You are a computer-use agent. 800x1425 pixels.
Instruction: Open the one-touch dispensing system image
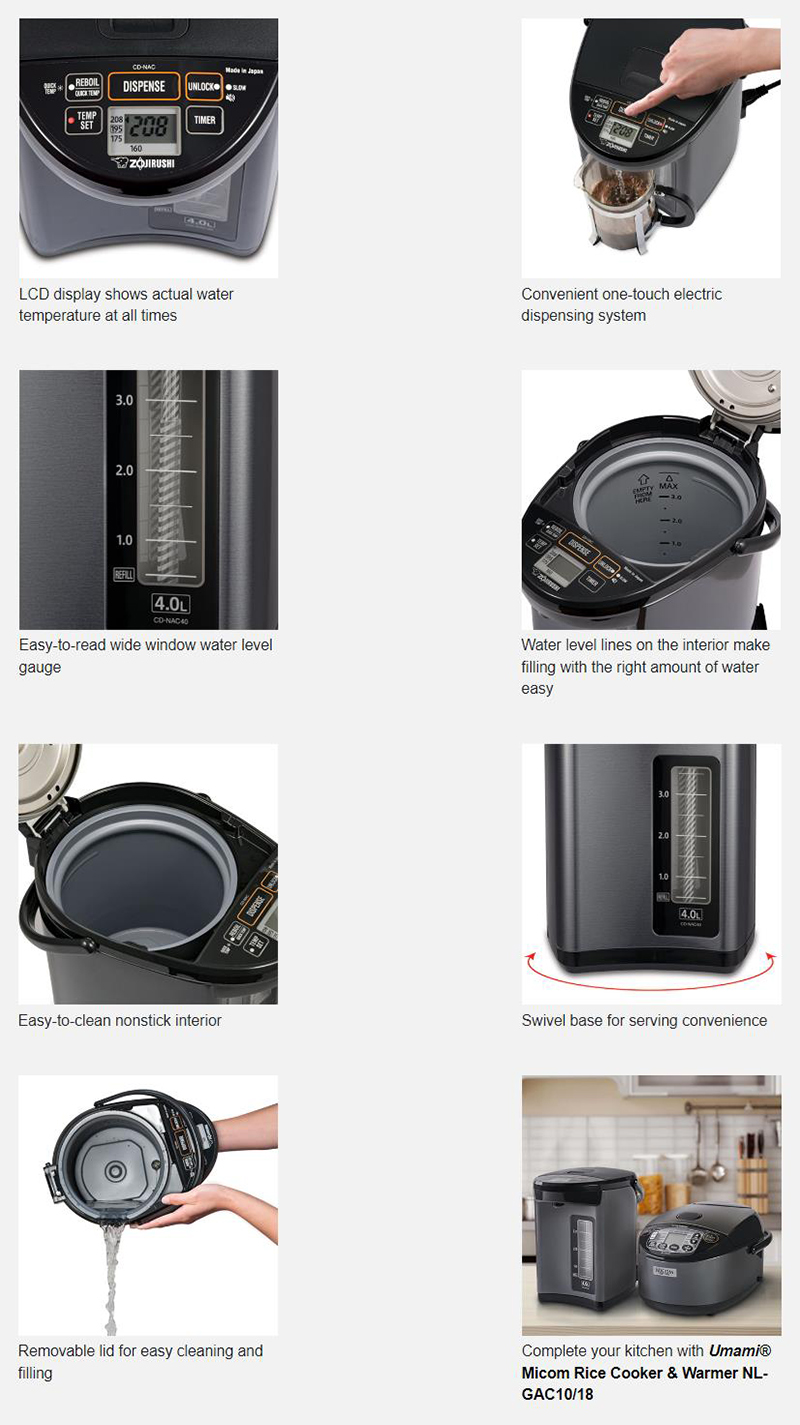(651, 148)
